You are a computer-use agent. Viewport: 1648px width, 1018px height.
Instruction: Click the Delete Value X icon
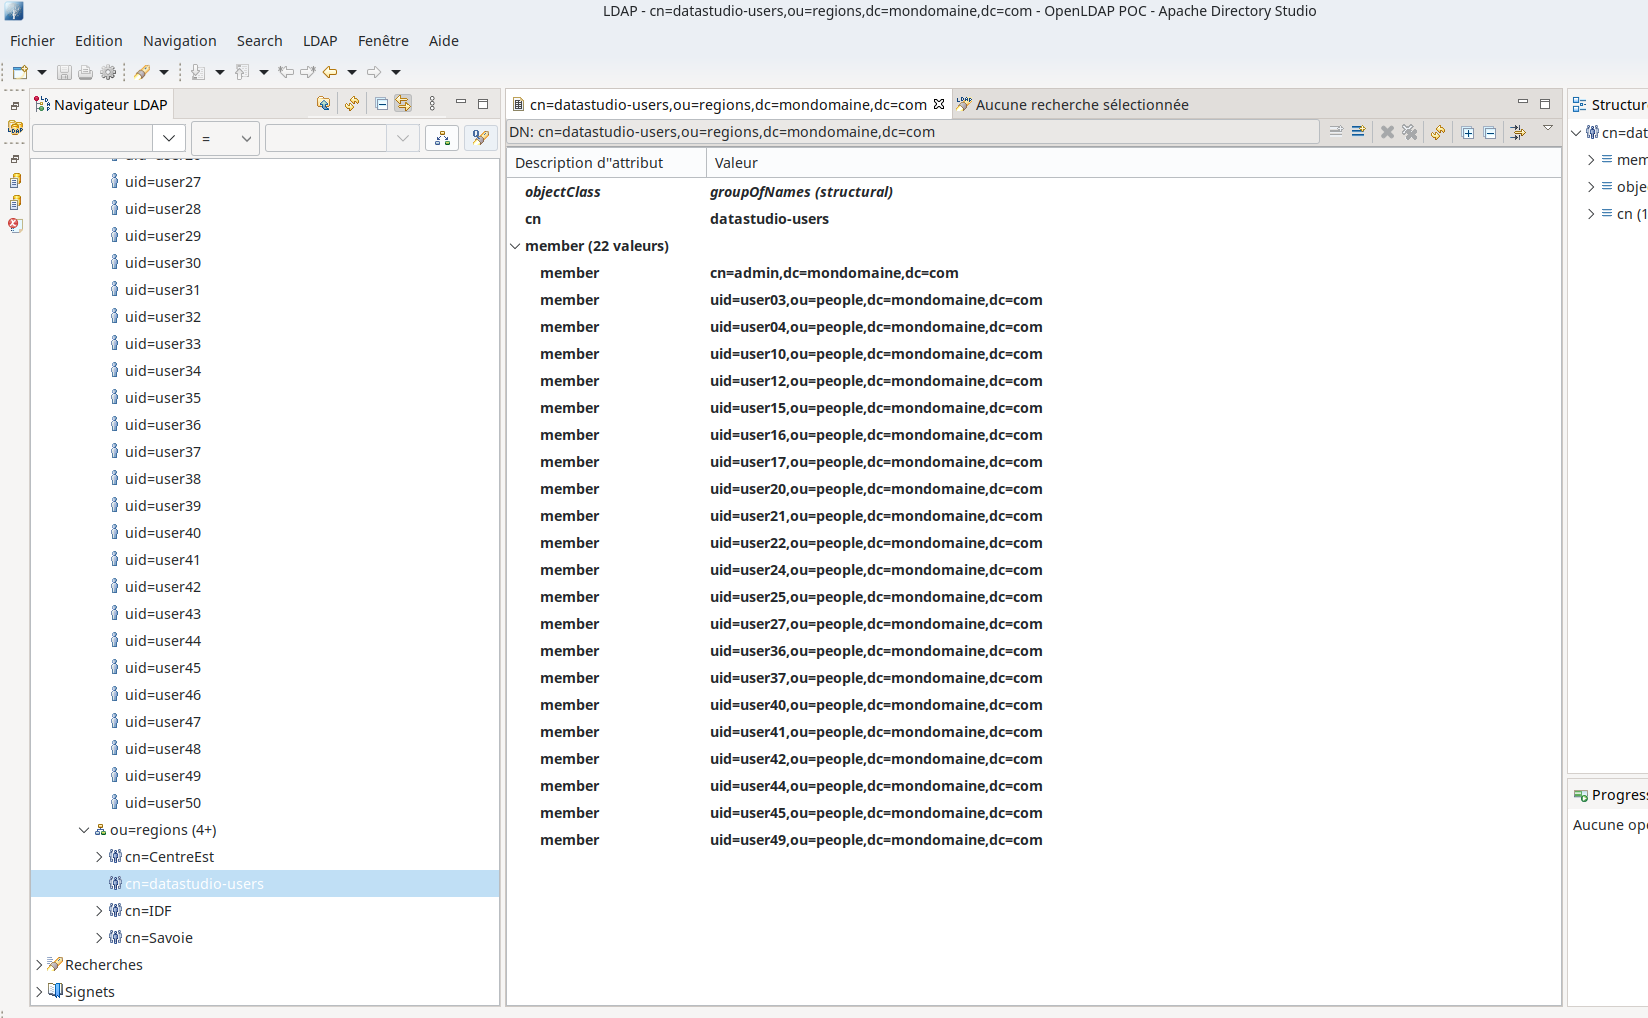[x=1387, y=132]
